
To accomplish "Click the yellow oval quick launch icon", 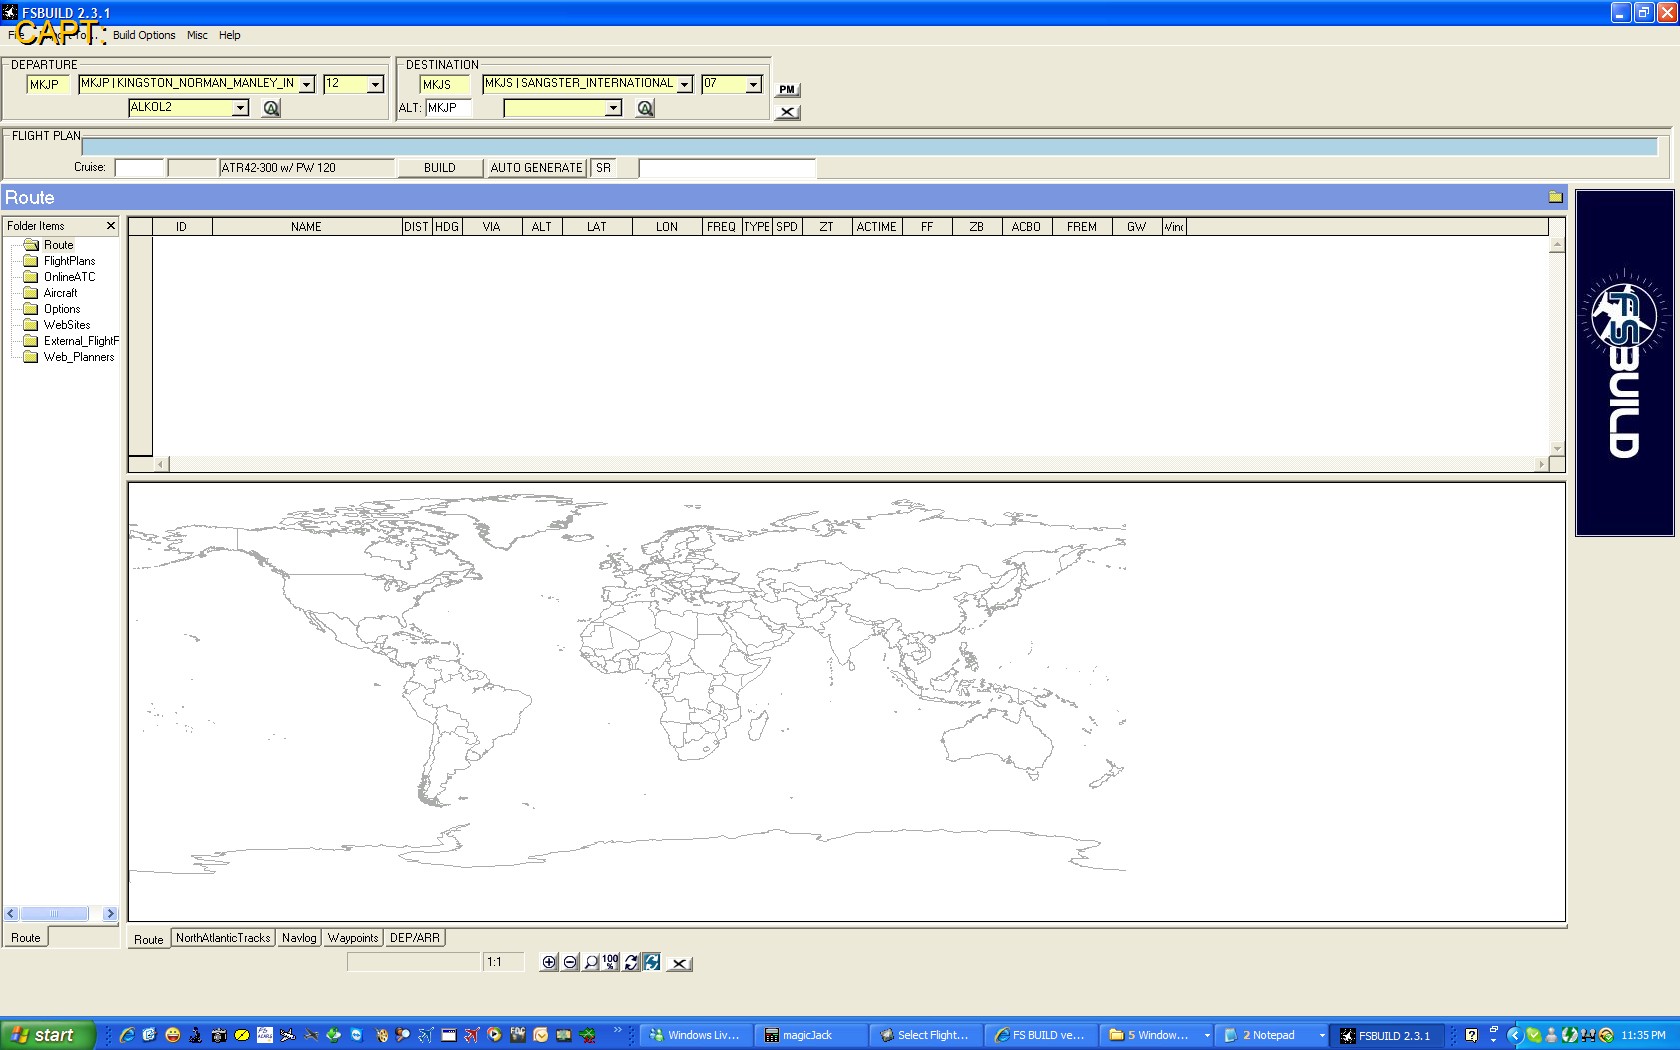I will click(x=242, y=1035).
